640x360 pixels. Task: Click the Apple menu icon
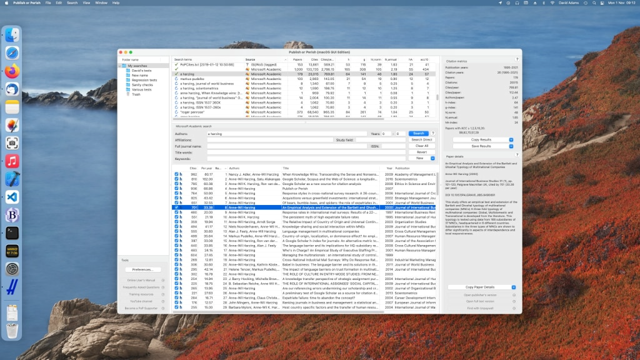coord(6,3)
